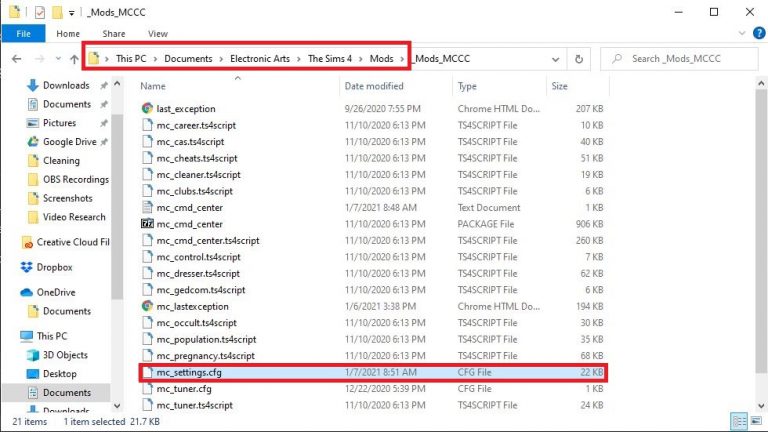Open the View ribbon tab
Viewport: 768px width, 432px height.
(158, 33)
